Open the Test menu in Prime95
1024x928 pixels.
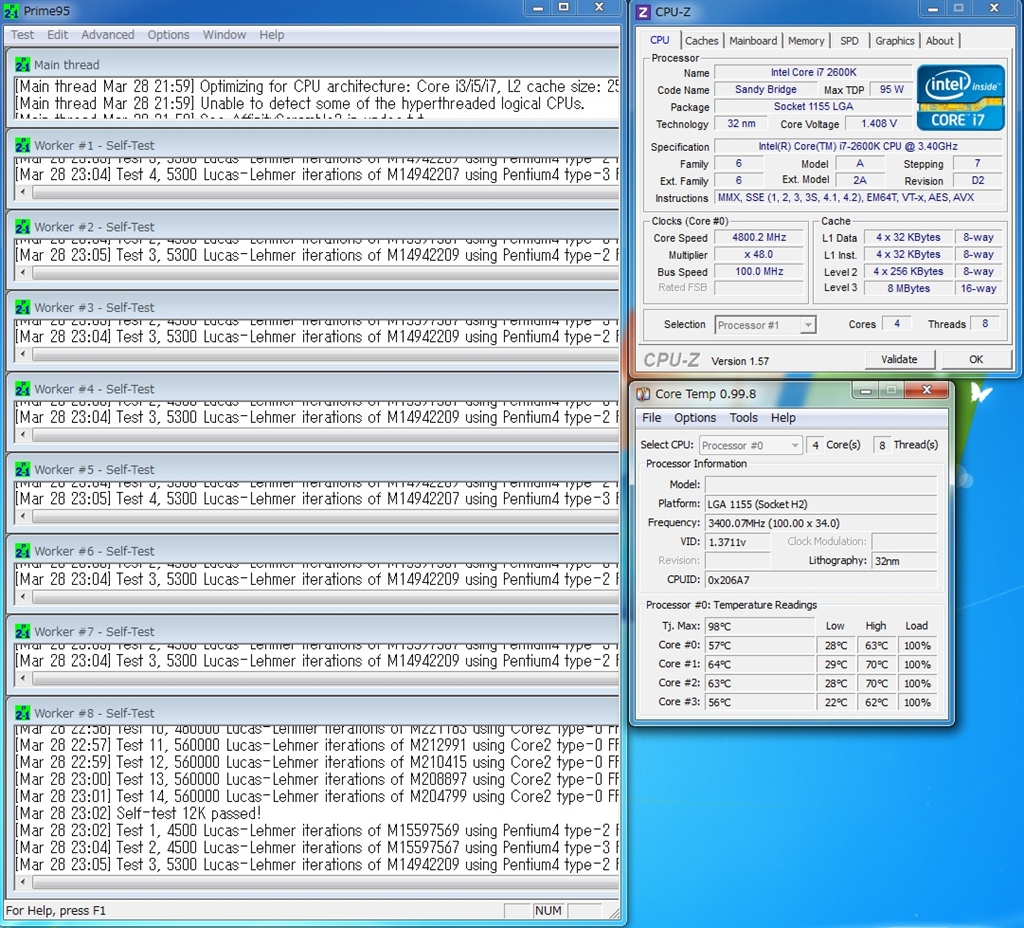click(22, 35)
